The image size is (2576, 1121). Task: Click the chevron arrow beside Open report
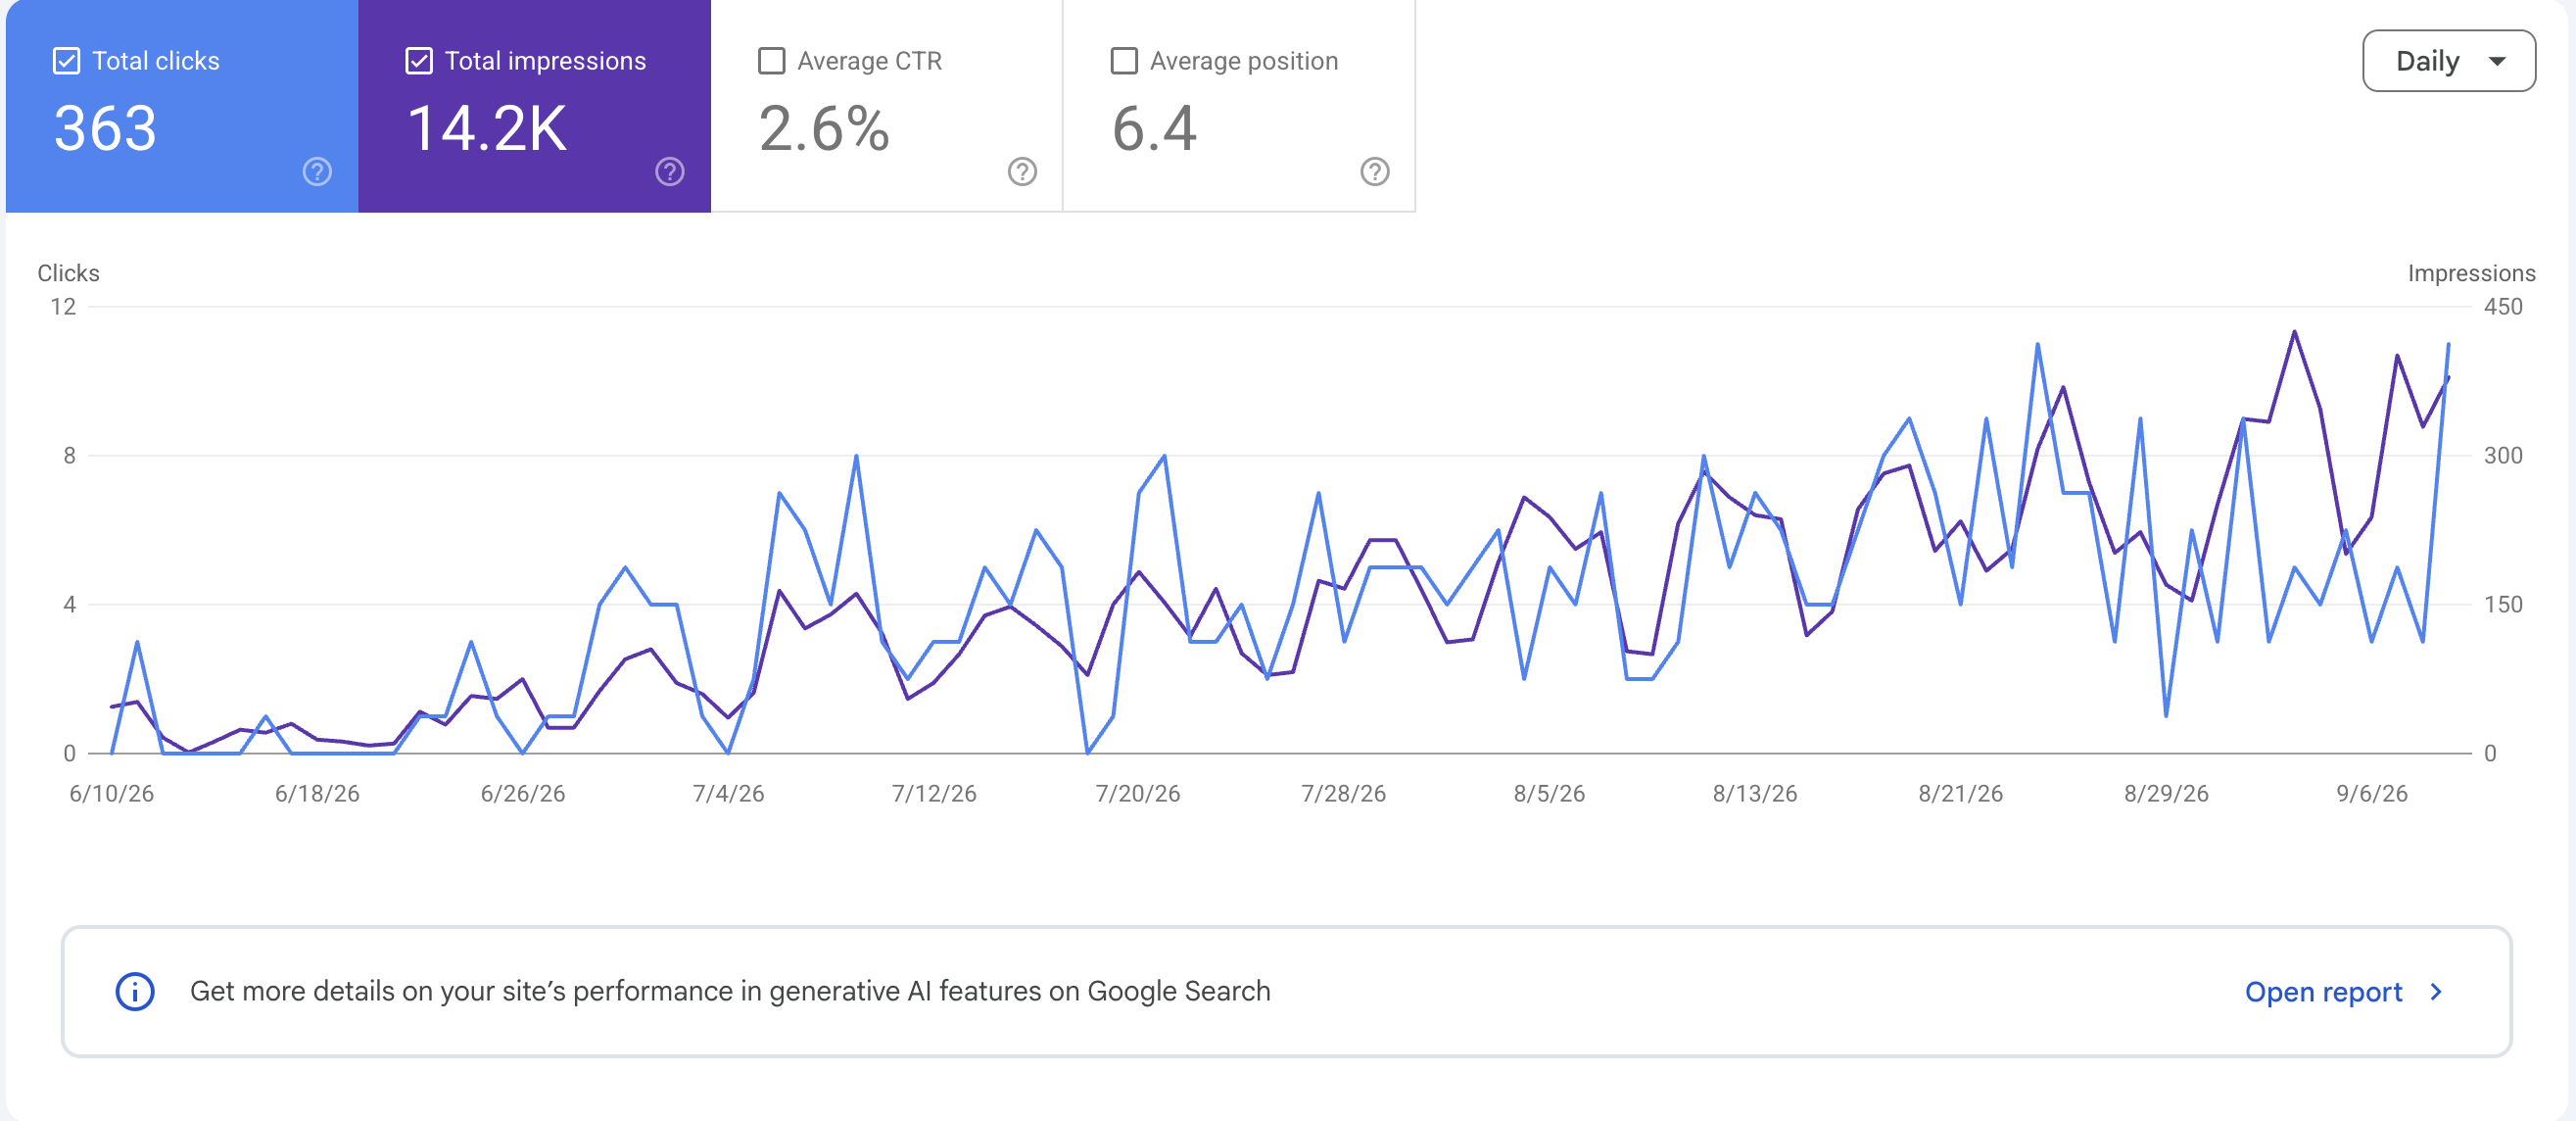coord(2436,992)
